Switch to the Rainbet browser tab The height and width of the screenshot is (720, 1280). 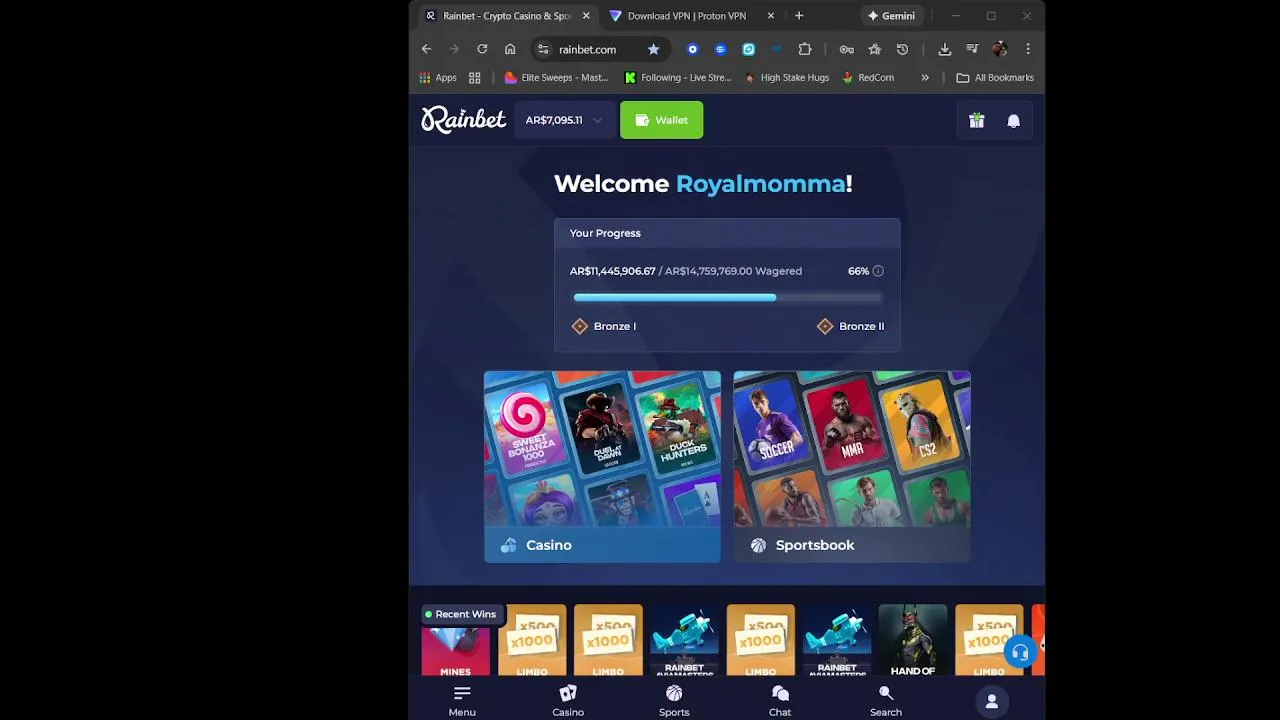pyautogui.click(x=508, y=16)
